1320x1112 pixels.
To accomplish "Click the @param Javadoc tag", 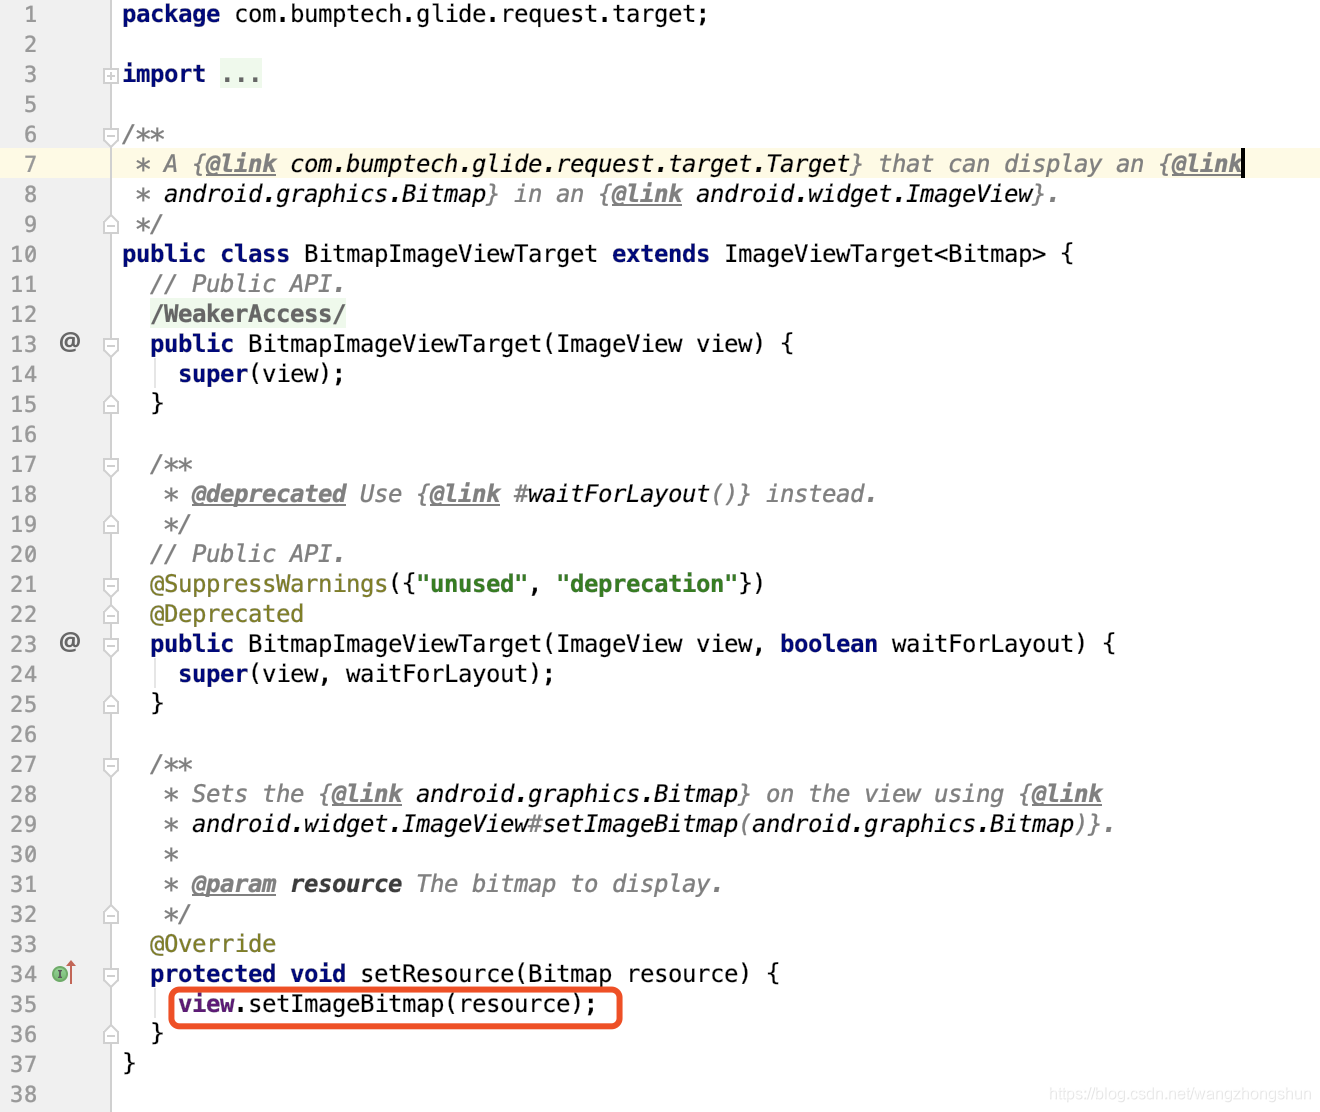I will (233, 884).
